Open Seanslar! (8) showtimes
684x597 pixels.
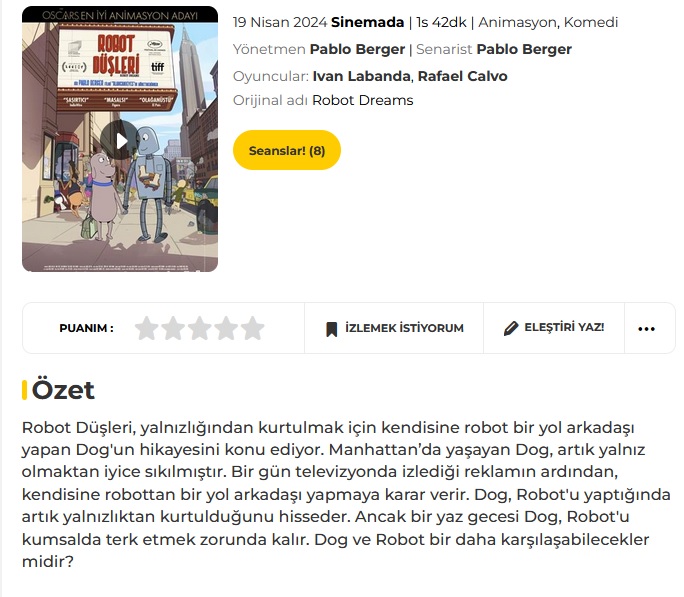pyautogui.click(x=287, y=150)
